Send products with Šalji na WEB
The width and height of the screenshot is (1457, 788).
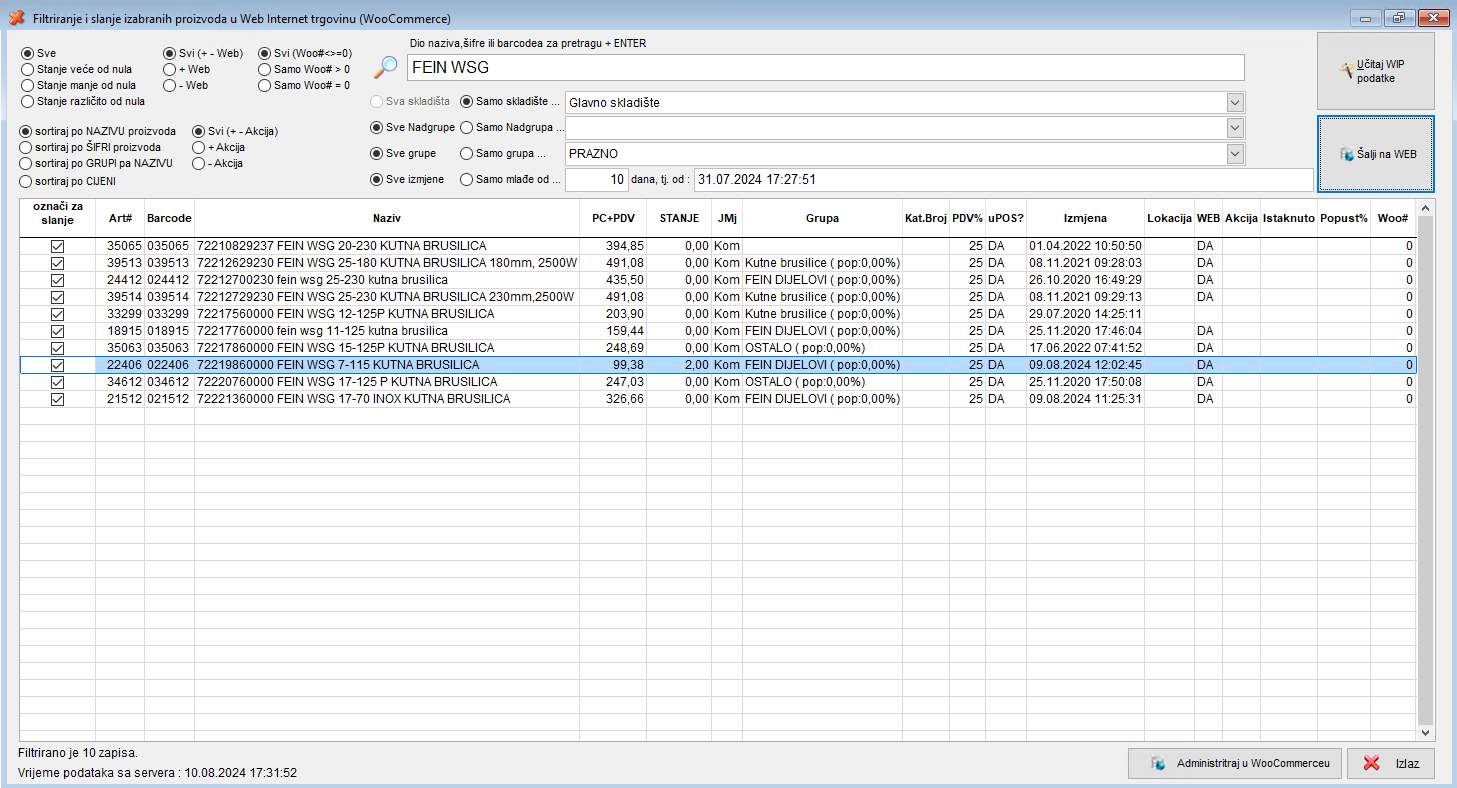coord(1376,154)
